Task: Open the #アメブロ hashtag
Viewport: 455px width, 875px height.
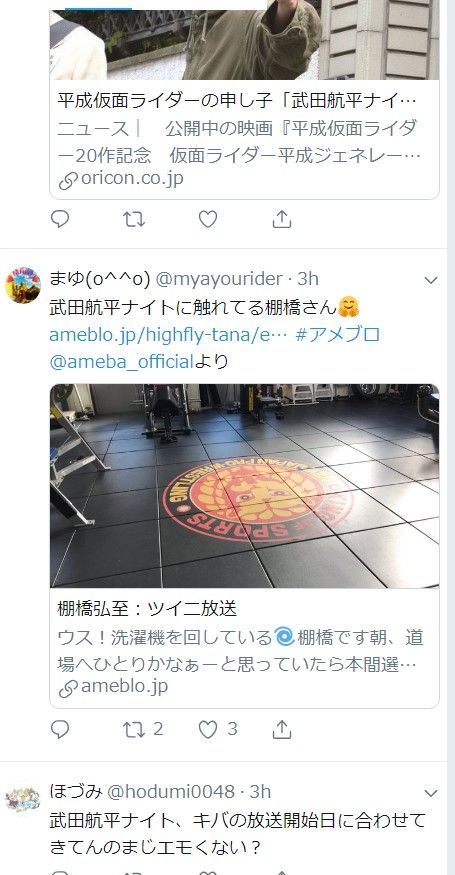Action: point(338,334)
